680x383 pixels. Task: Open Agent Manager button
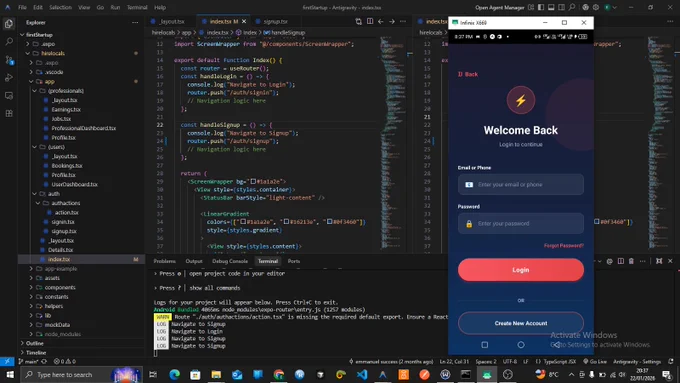coord(500,7)
